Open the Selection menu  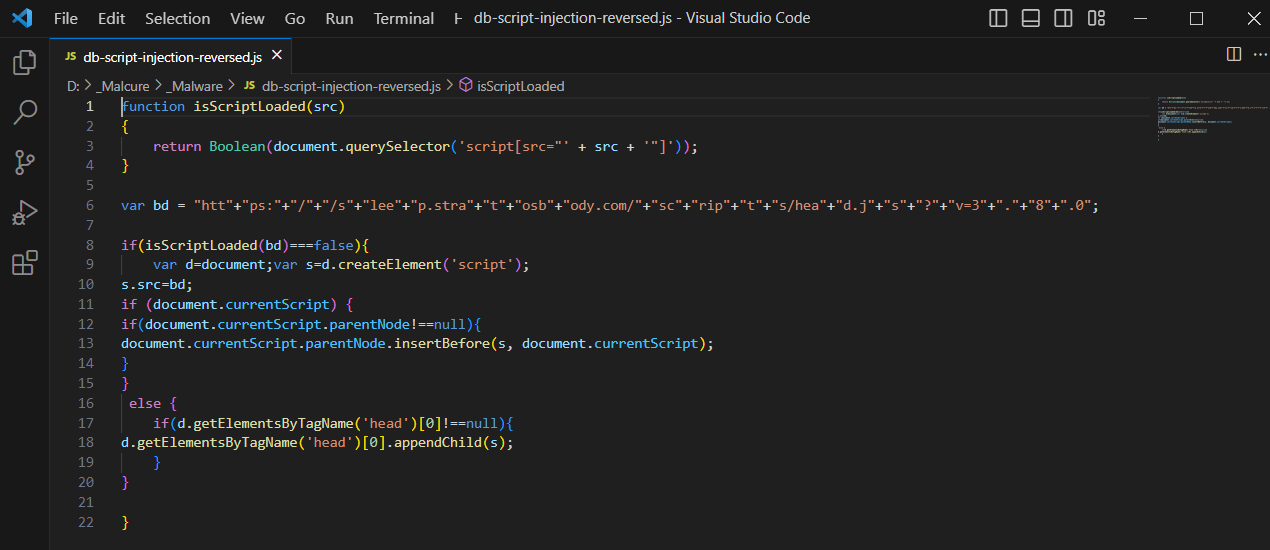click(x=178, y=18)
